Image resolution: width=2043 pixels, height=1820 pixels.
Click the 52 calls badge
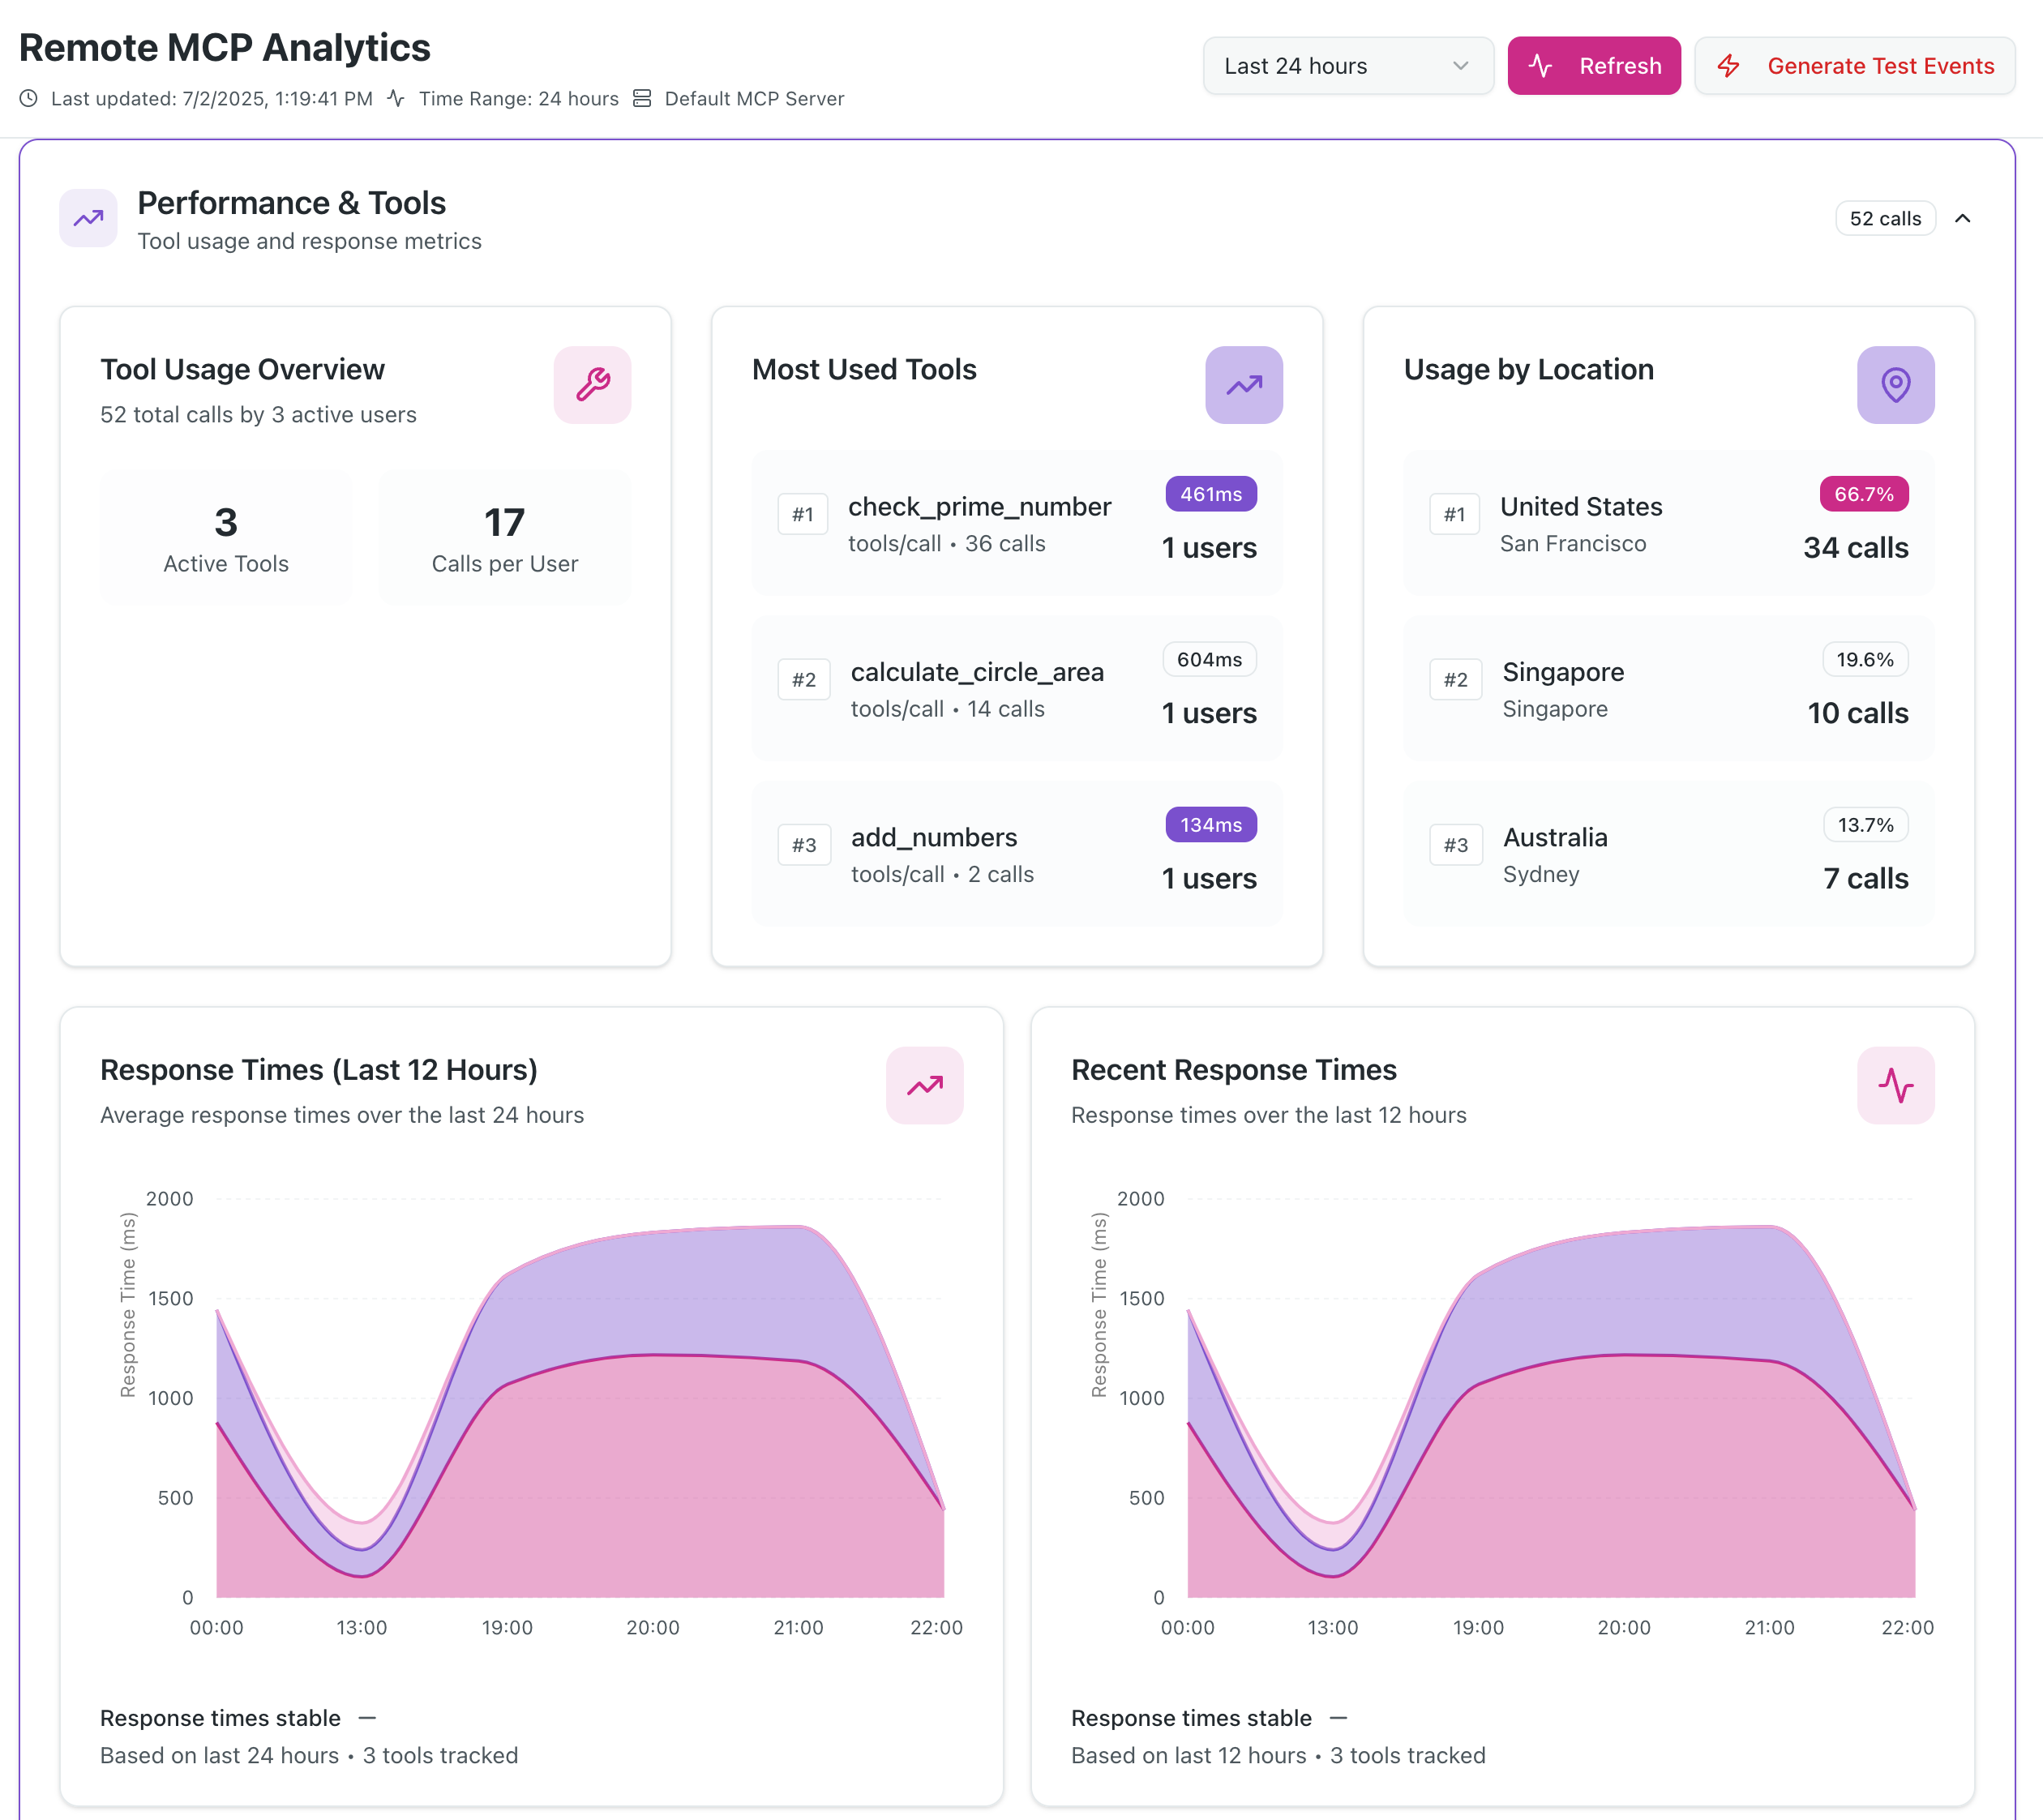1885,218
